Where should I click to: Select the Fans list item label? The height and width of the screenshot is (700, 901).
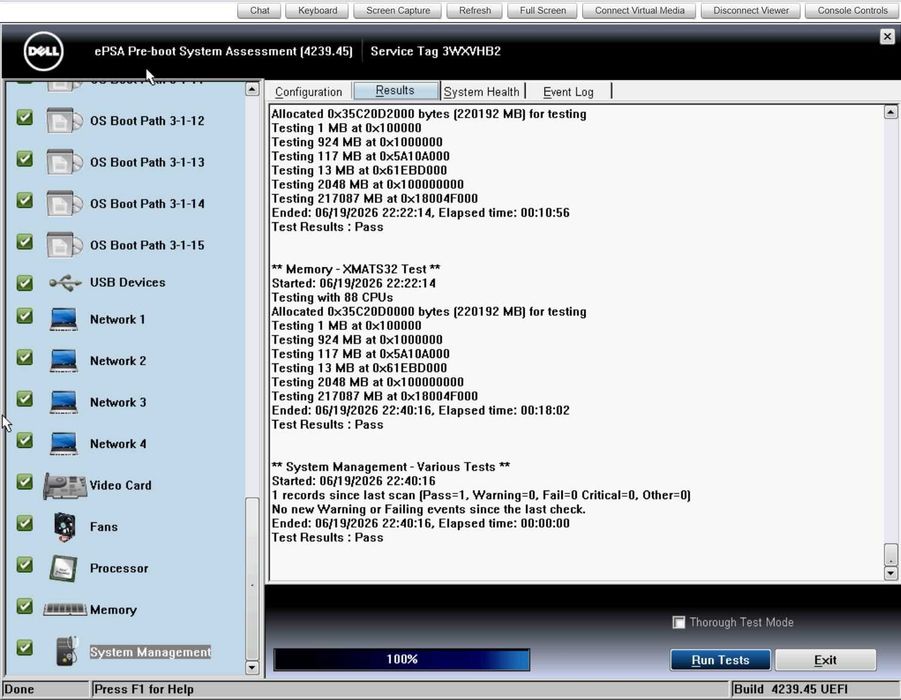[x=103, y=527]
